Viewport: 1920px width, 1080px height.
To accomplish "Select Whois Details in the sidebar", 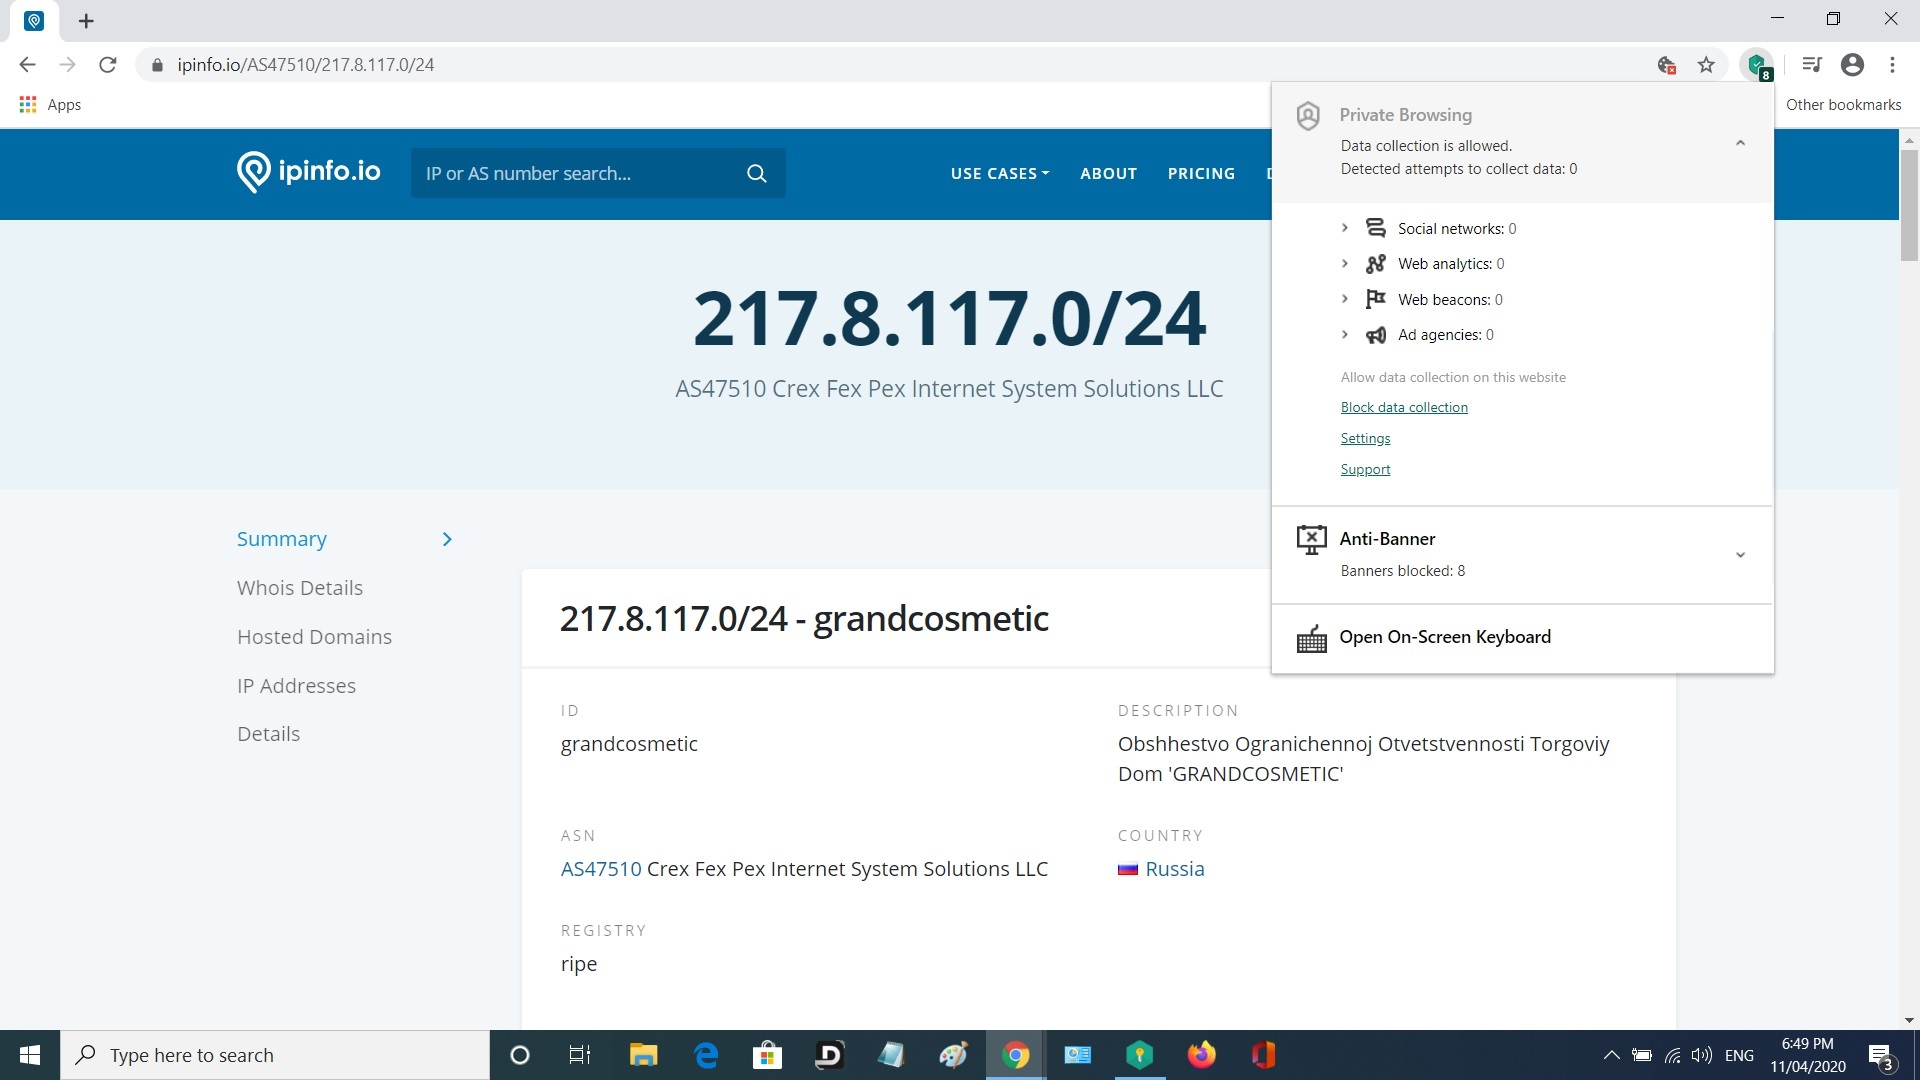I will (300, 588).
